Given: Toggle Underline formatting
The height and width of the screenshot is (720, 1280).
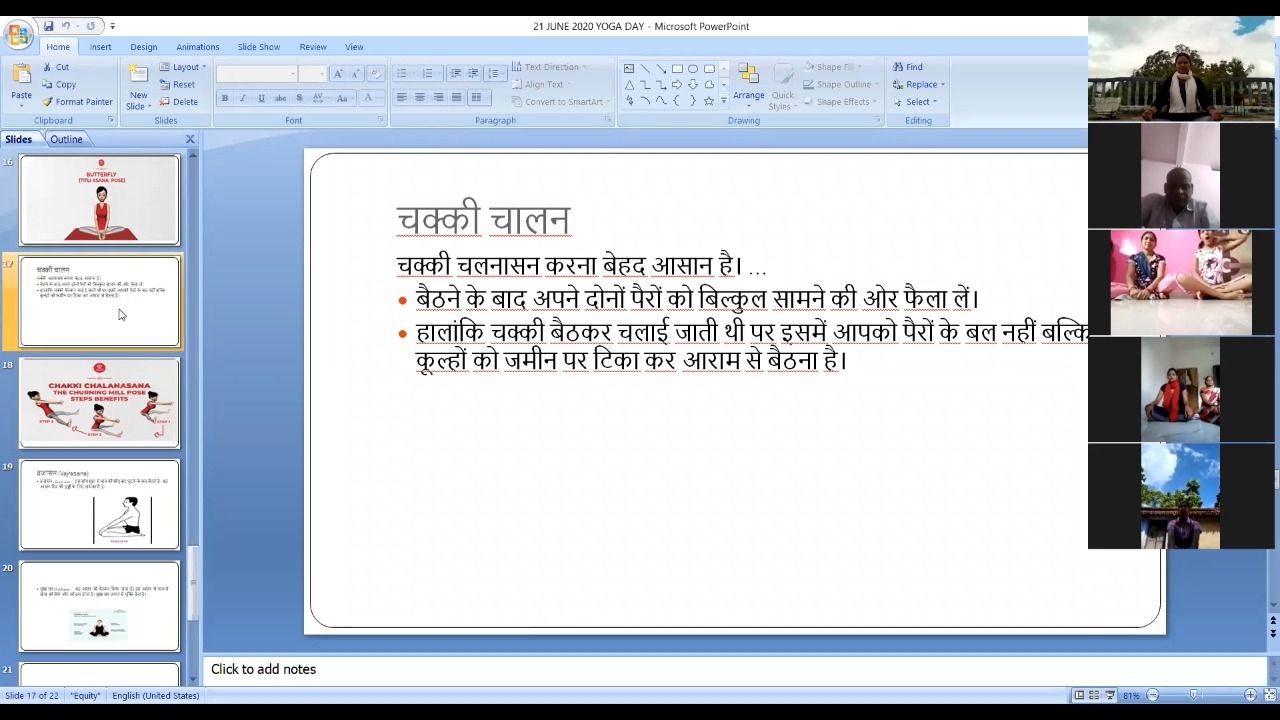Looking at the screenshot, I should [x=261, y=98].
